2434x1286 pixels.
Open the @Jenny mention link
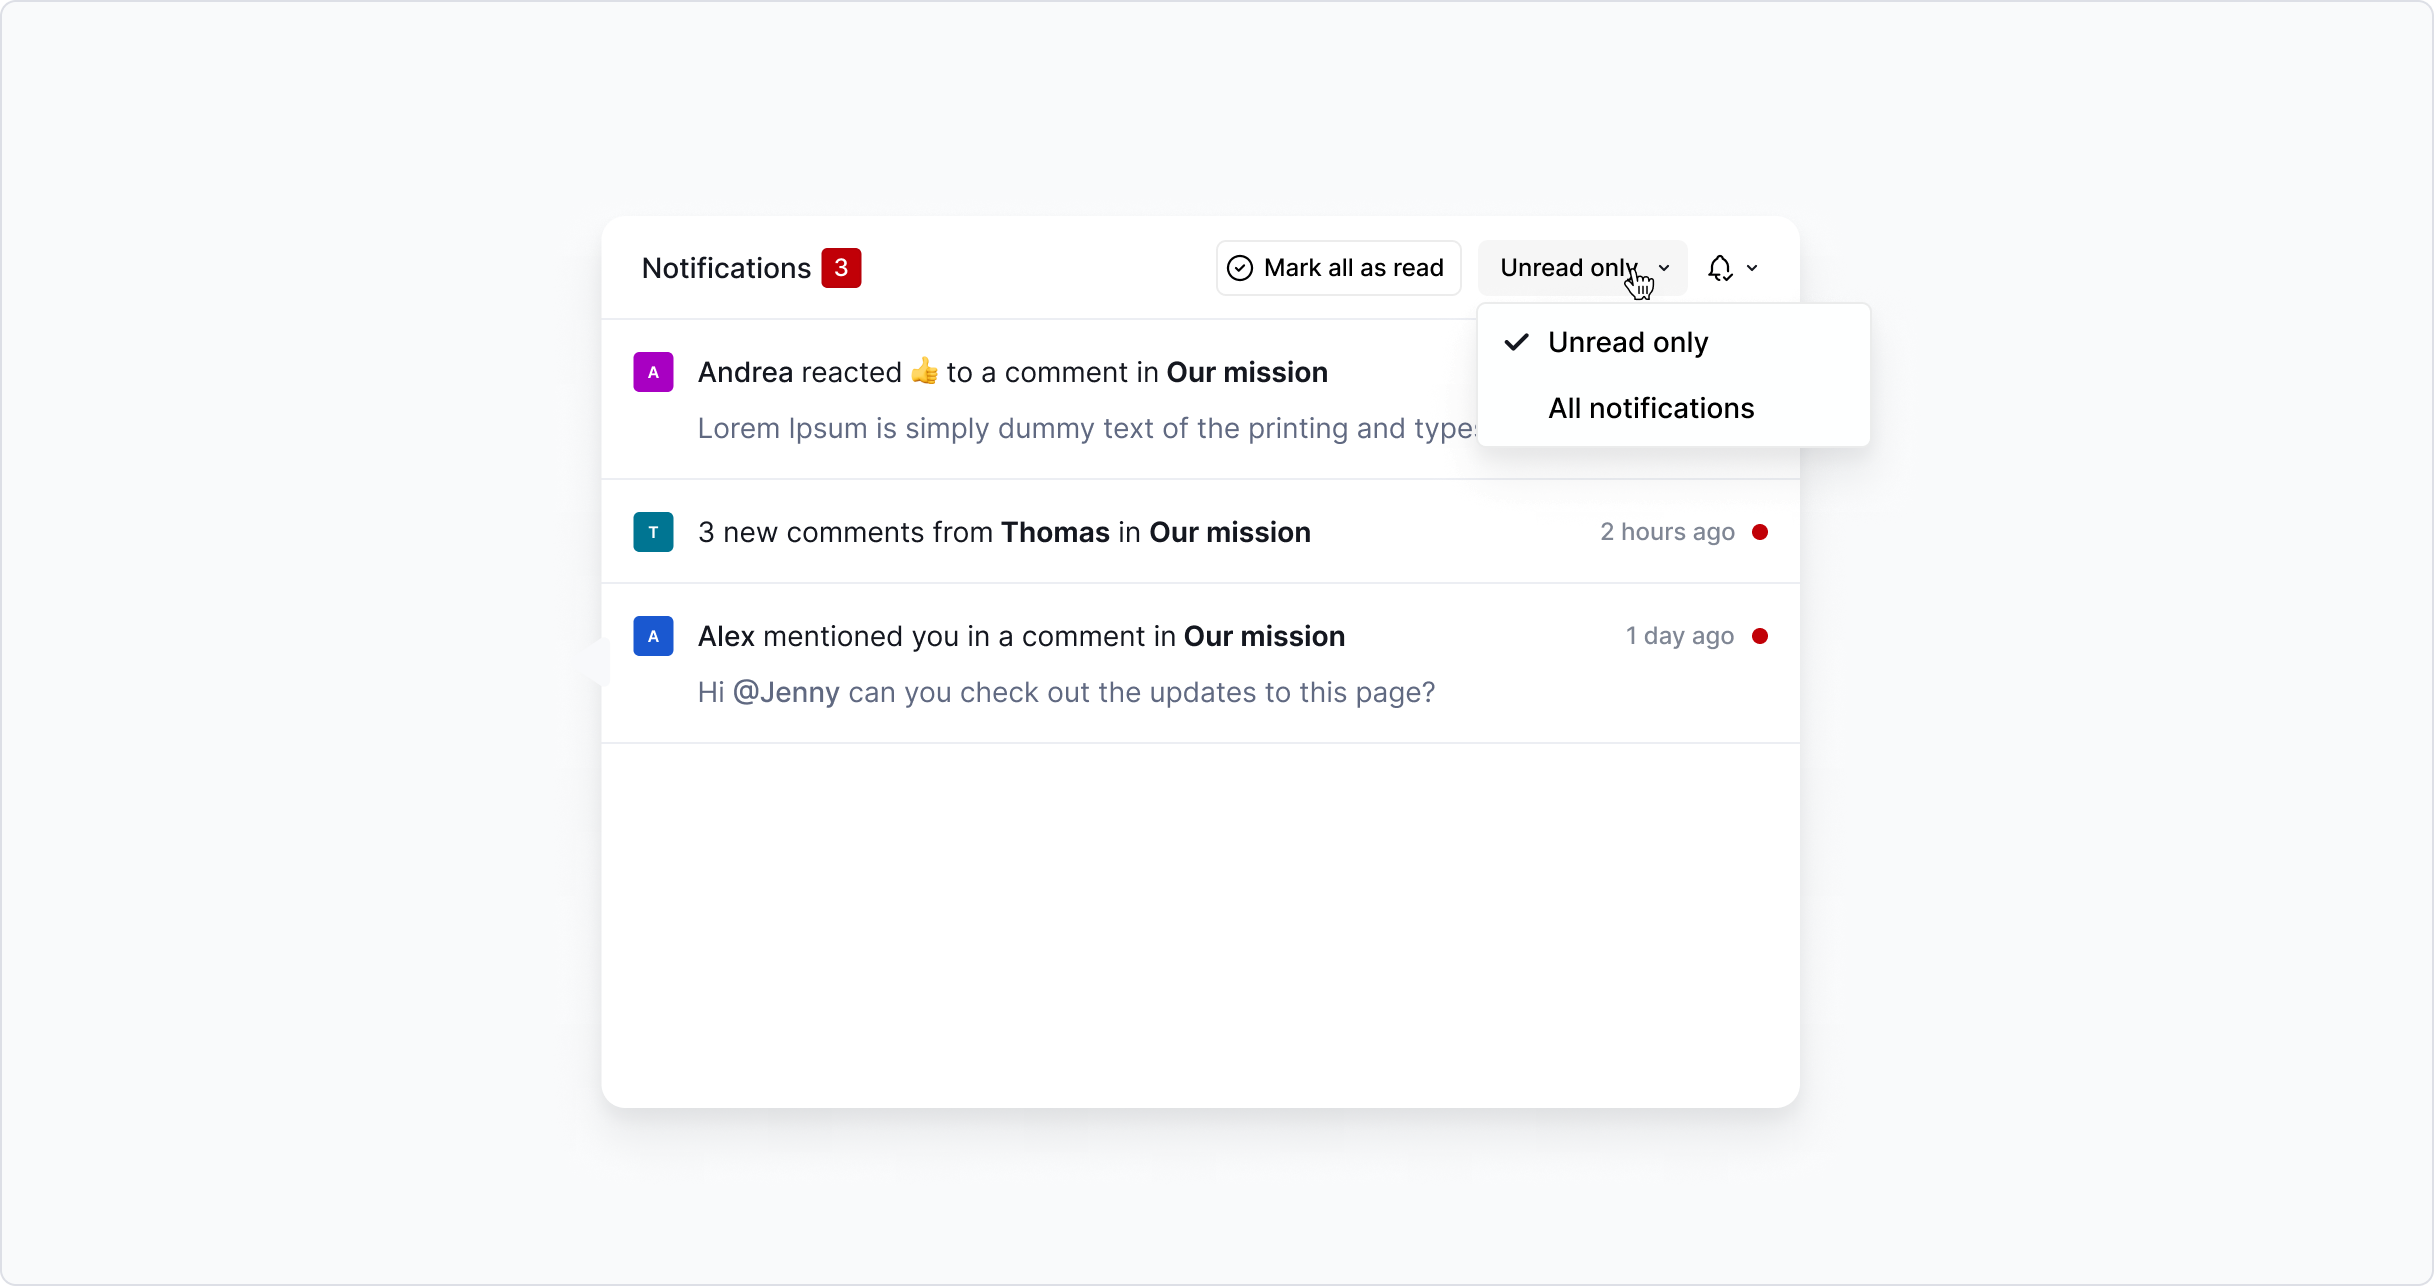pos(786,692)
